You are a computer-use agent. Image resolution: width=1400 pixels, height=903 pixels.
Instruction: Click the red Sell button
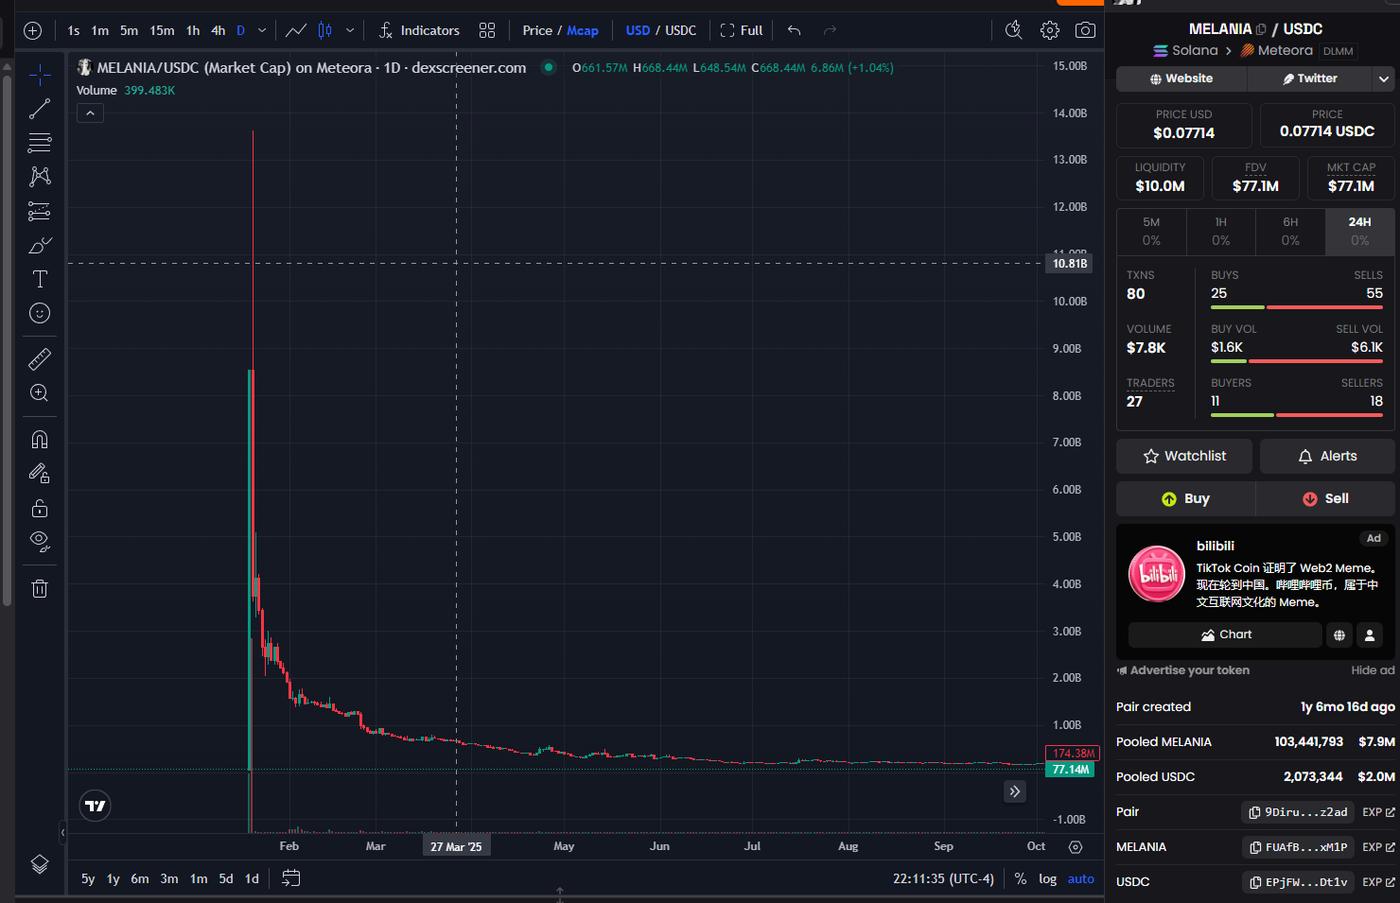point(1325,499)
